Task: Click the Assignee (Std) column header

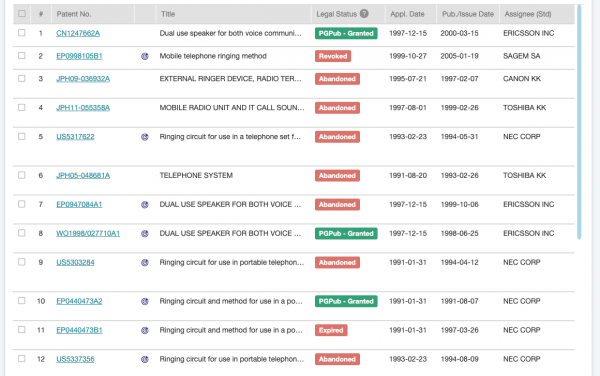Action: (528, 14)
